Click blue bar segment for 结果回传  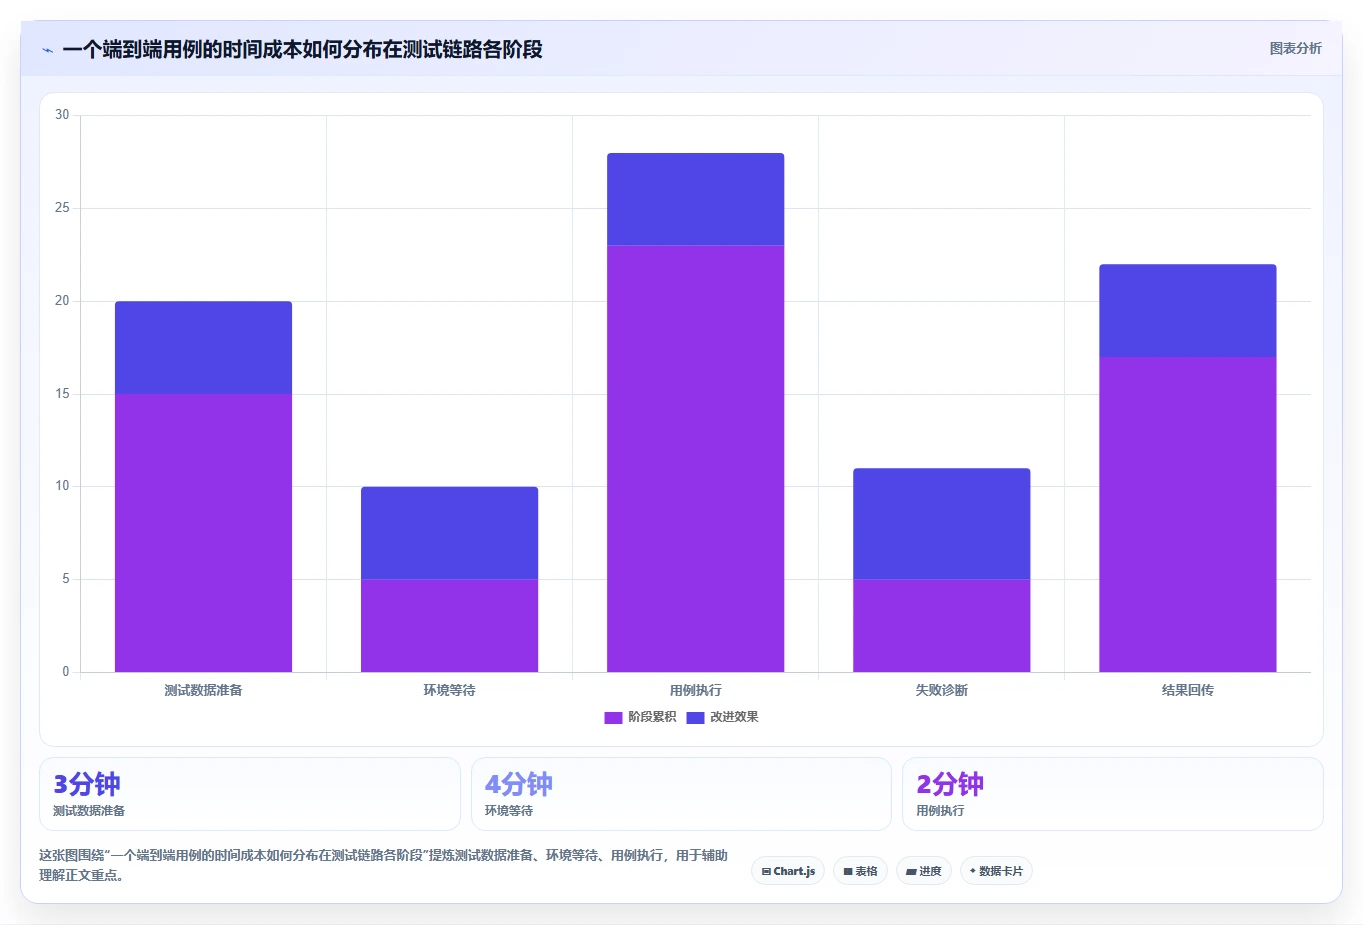[1187, 311]
